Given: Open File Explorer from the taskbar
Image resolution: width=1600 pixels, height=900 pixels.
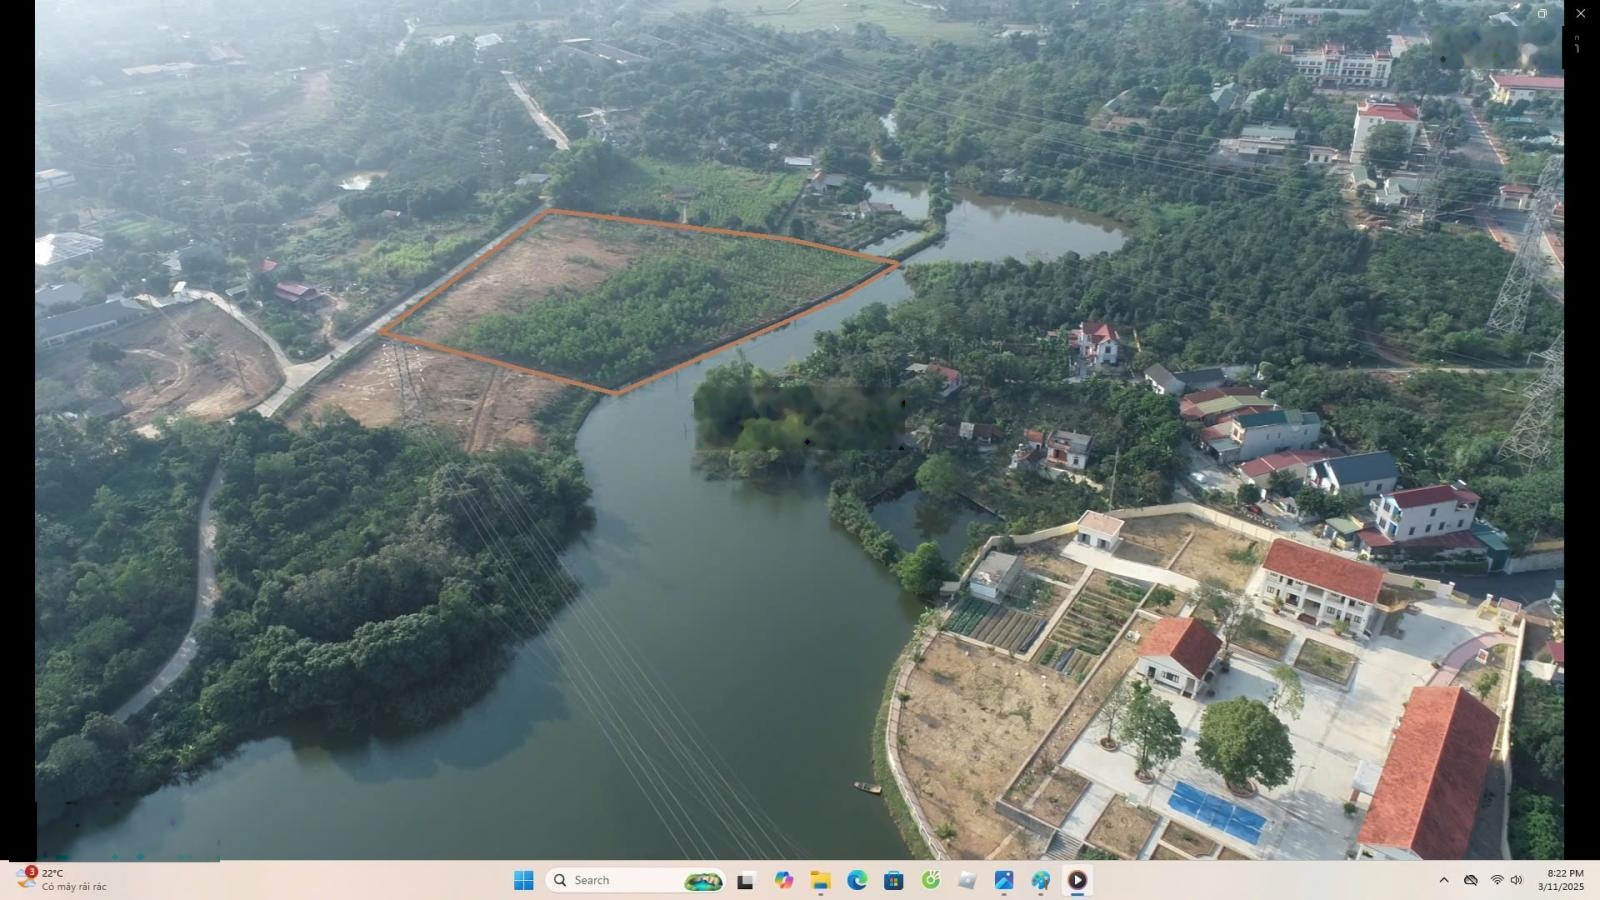Looking at the screenshot, I should (x=820, y=880).
